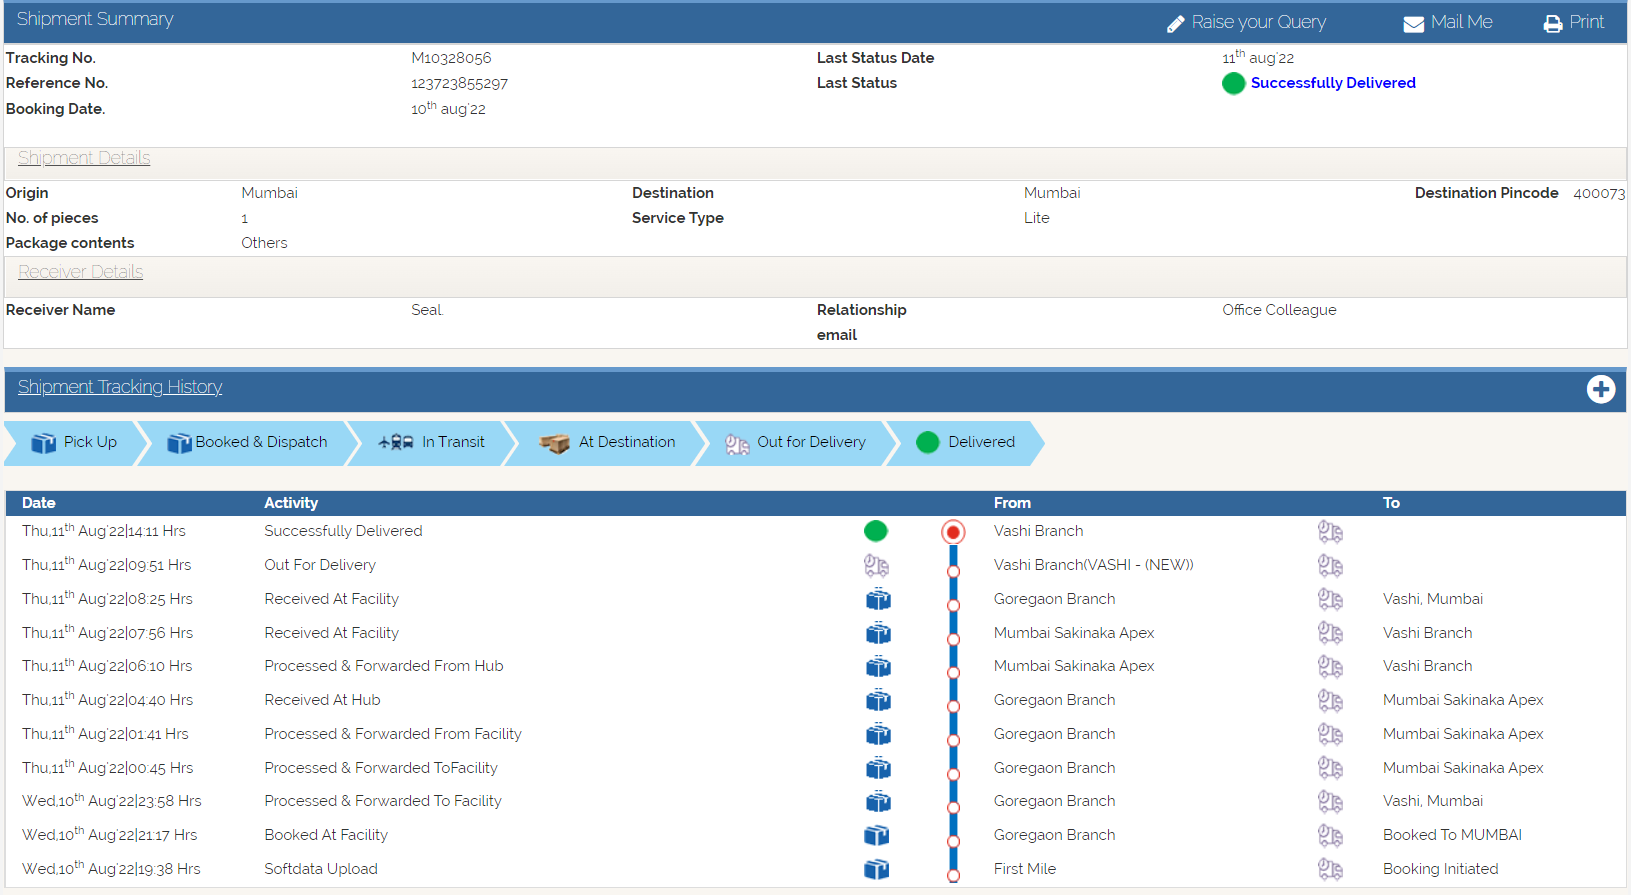The image size is (1631, 895).
Task: Click scooter icon in the 08:25 Hrs row
Action: pyautogui.click(x=1330, y=599)
